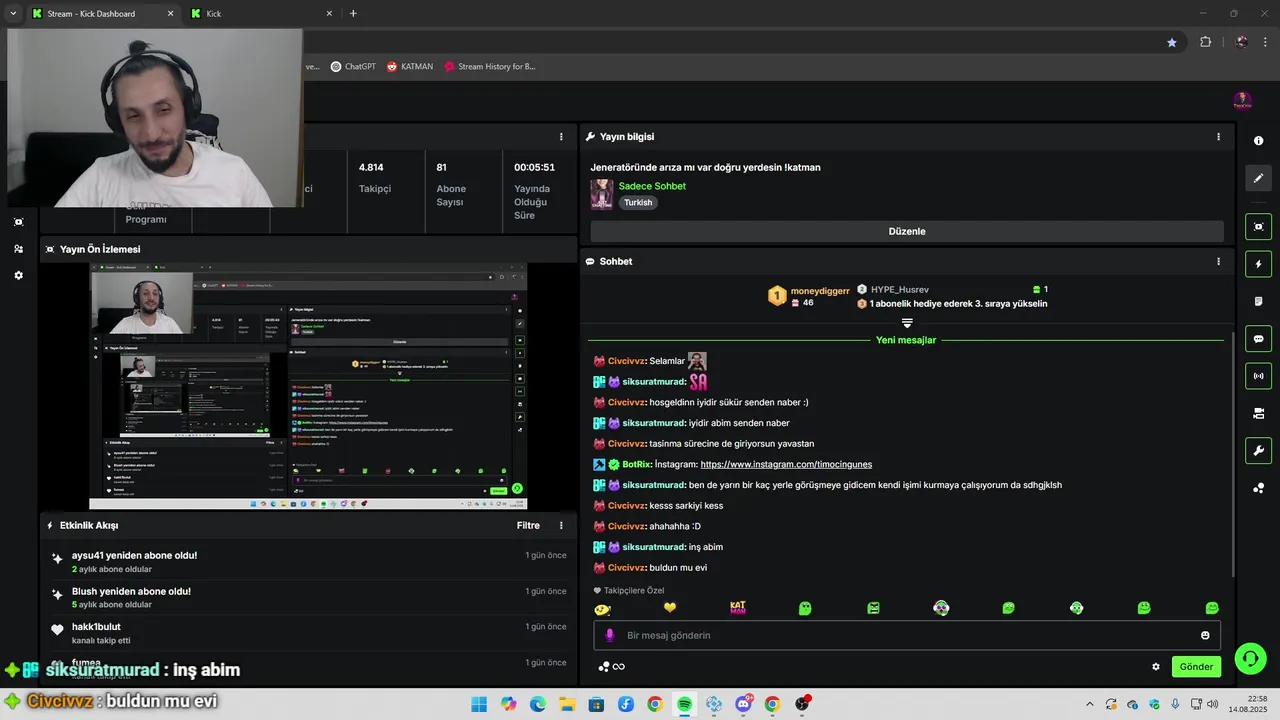This screenshot has height=720, width=1280.
Task: Open the KATMAN bookmark
Action: coord(410,67)
